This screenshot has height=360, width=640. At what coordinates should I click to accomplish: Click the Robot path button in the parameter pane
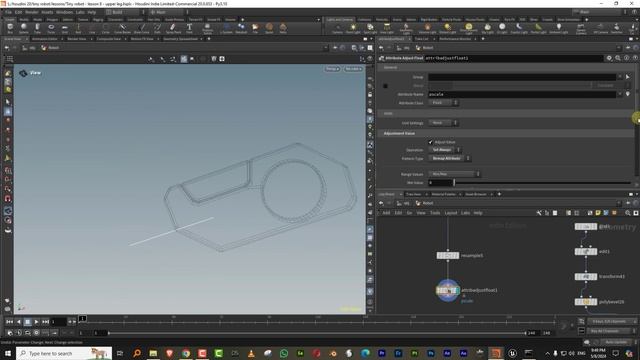click(x=424, y=48)
